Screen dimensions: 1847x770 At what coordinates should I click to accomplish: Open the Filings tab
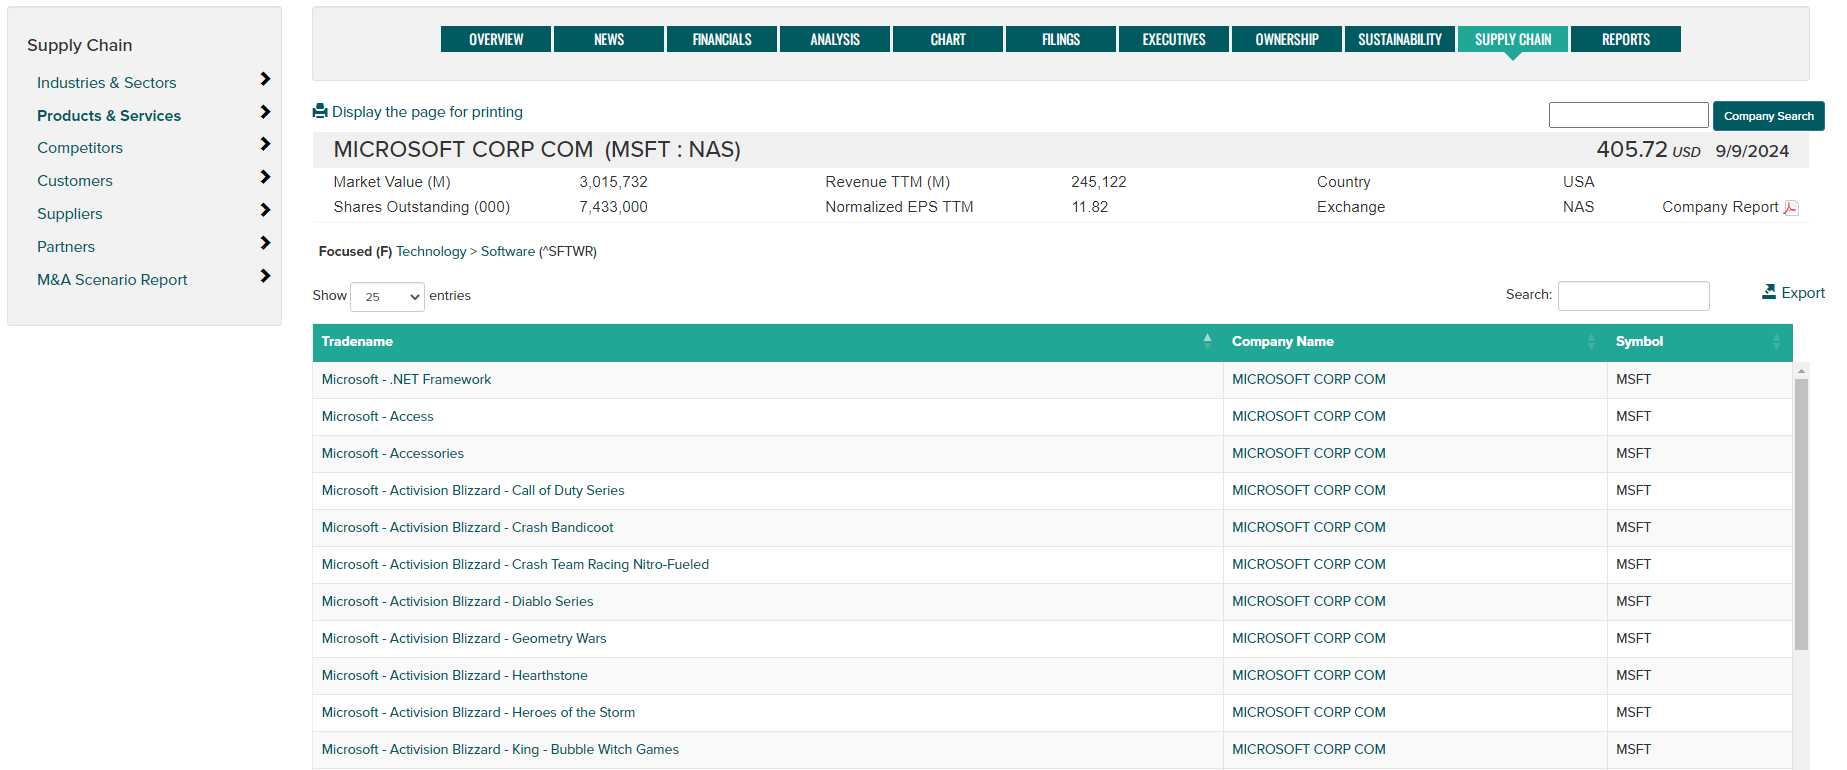[1061, 39]
